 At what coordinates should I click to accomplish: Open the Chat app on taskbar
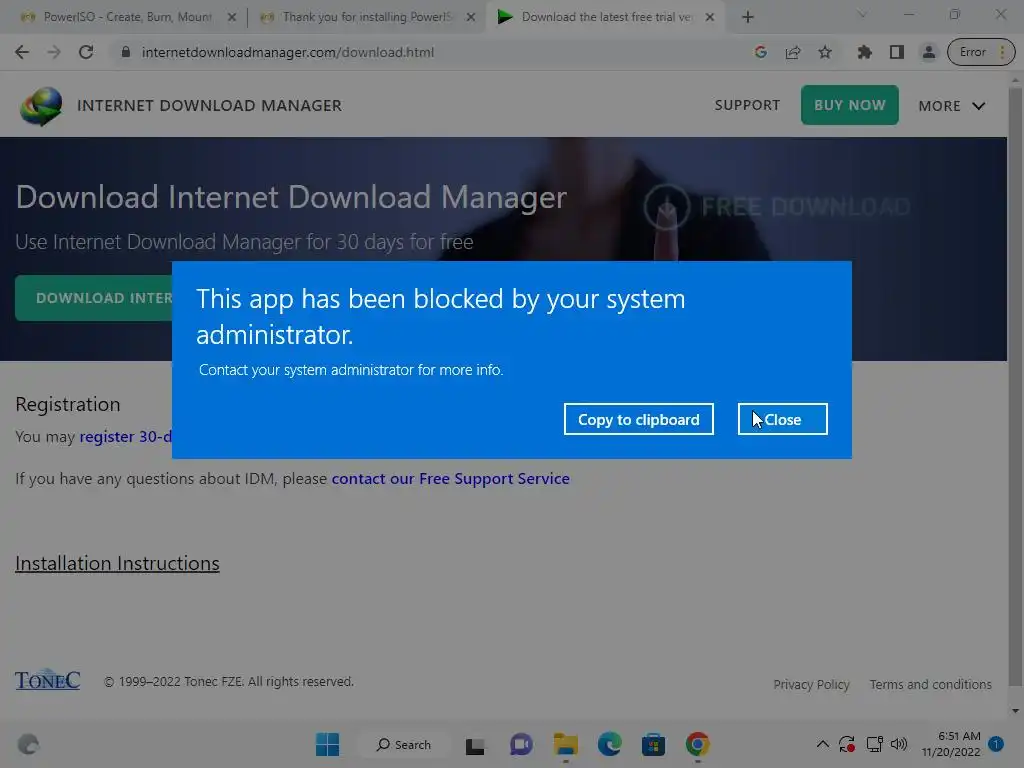pos(521,744)
